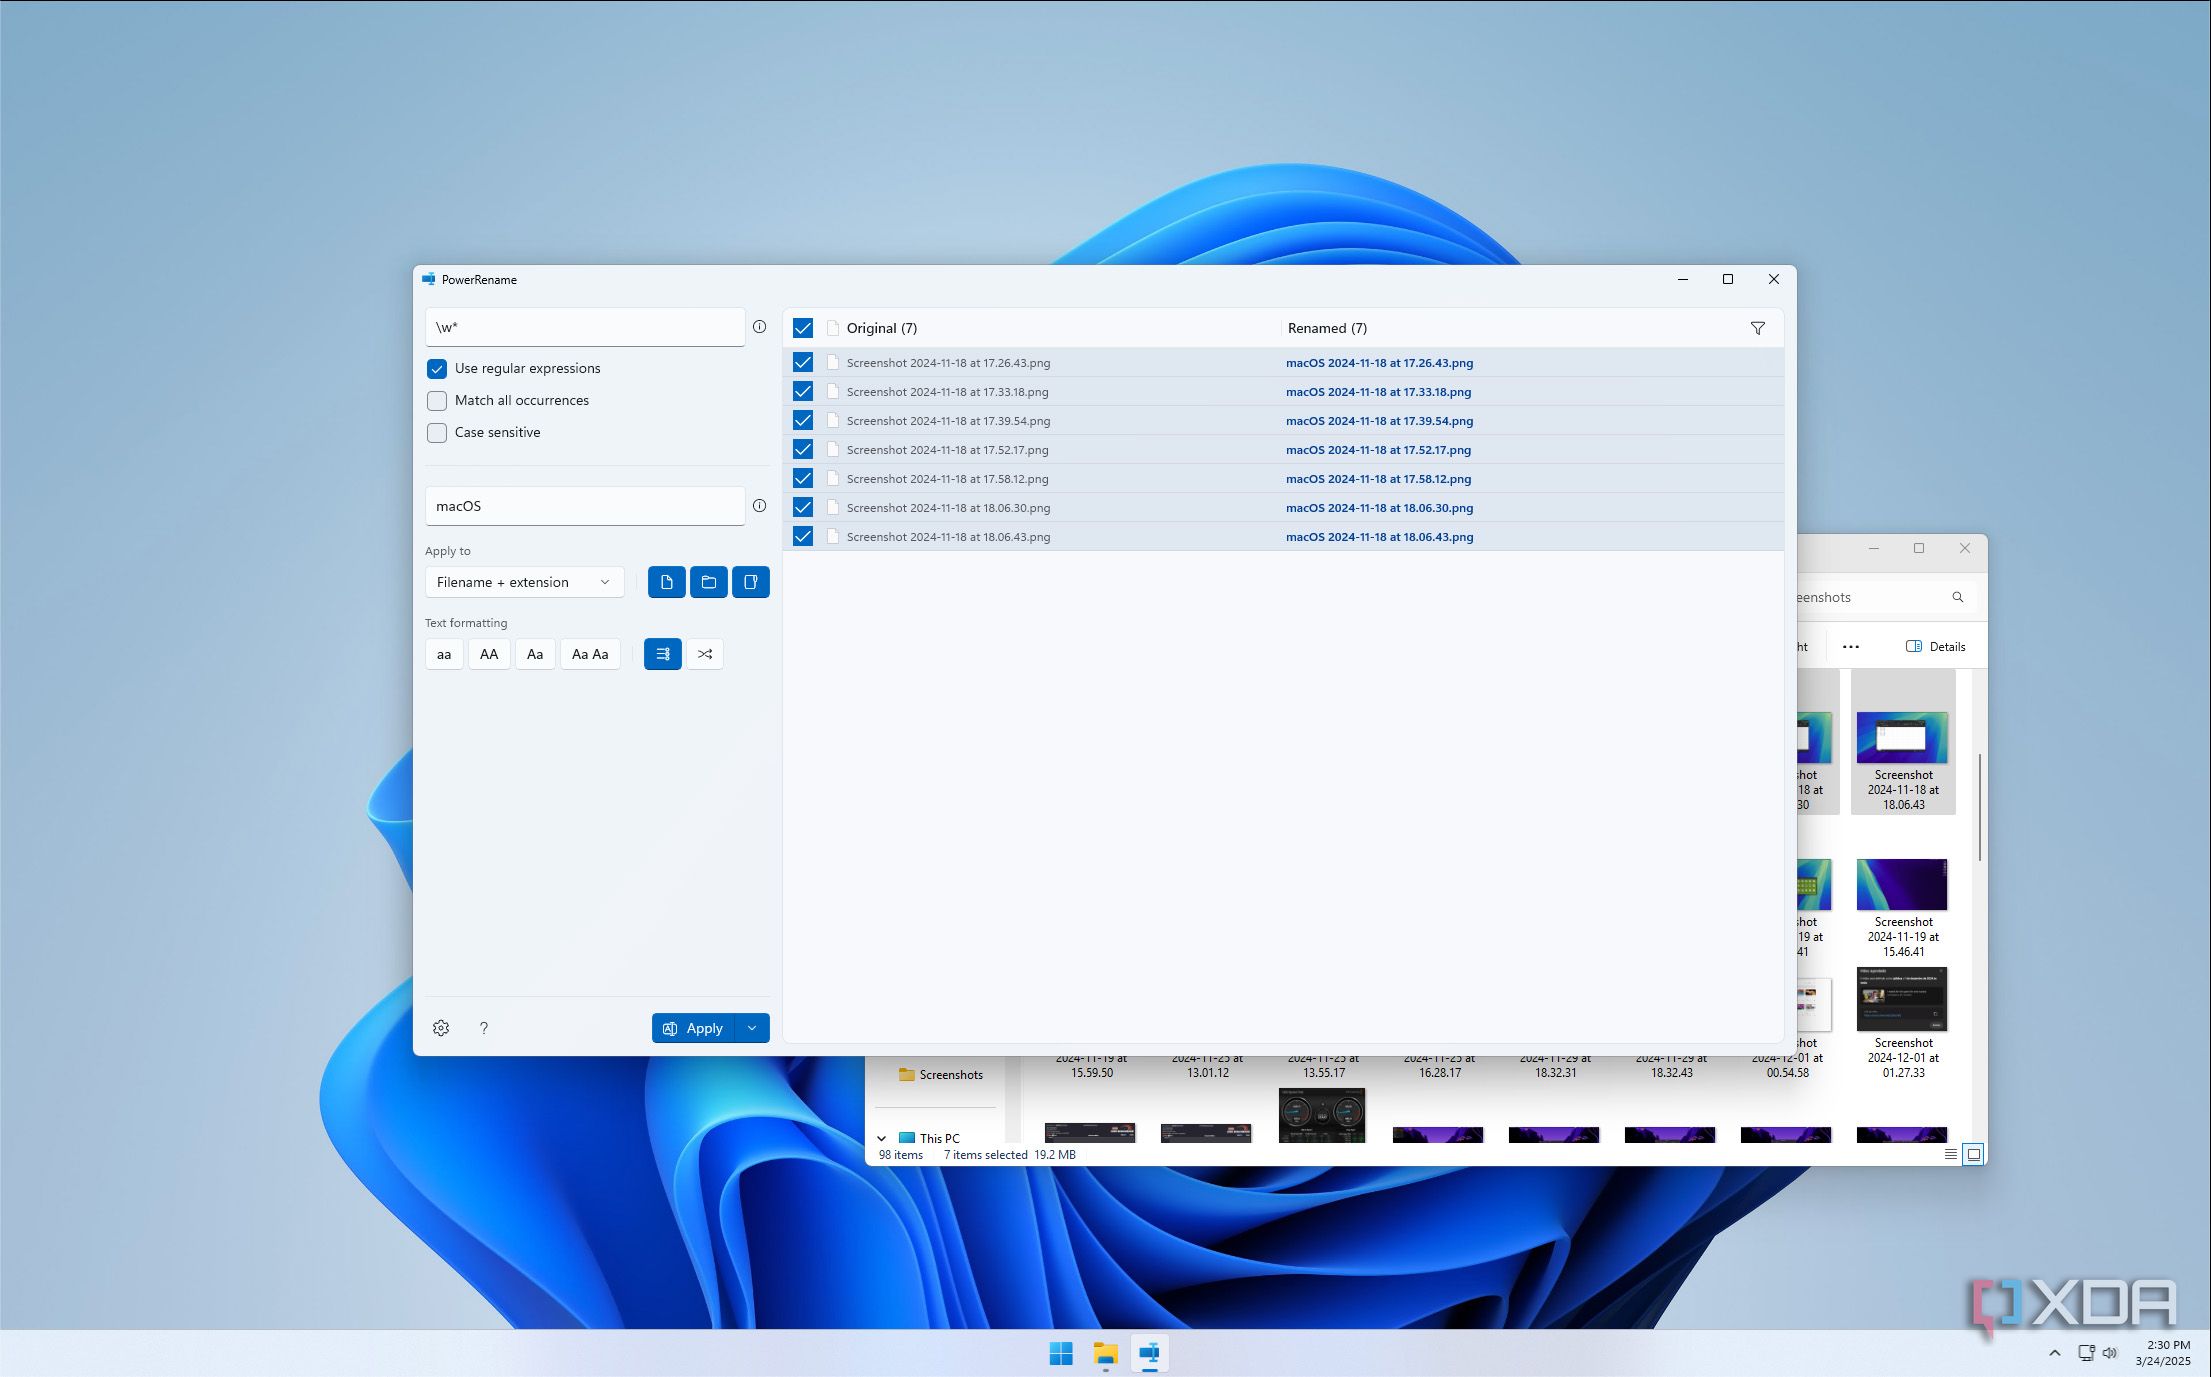Click the search icon in File Explorer

coord(1957,597)
